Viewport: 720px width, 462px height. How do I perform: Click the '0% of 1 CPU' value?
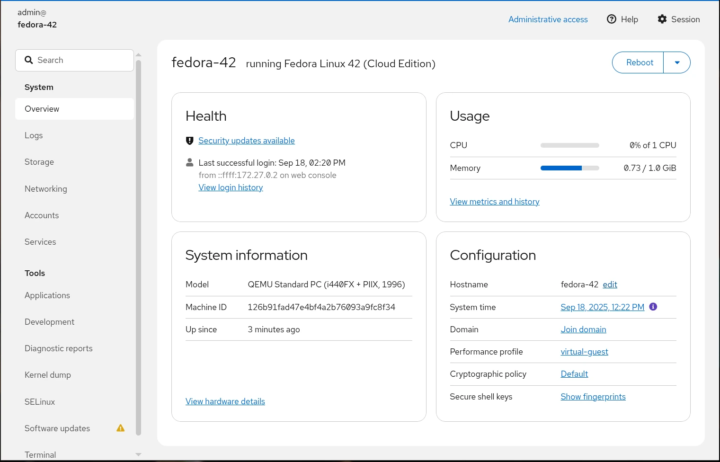point(653,145)
